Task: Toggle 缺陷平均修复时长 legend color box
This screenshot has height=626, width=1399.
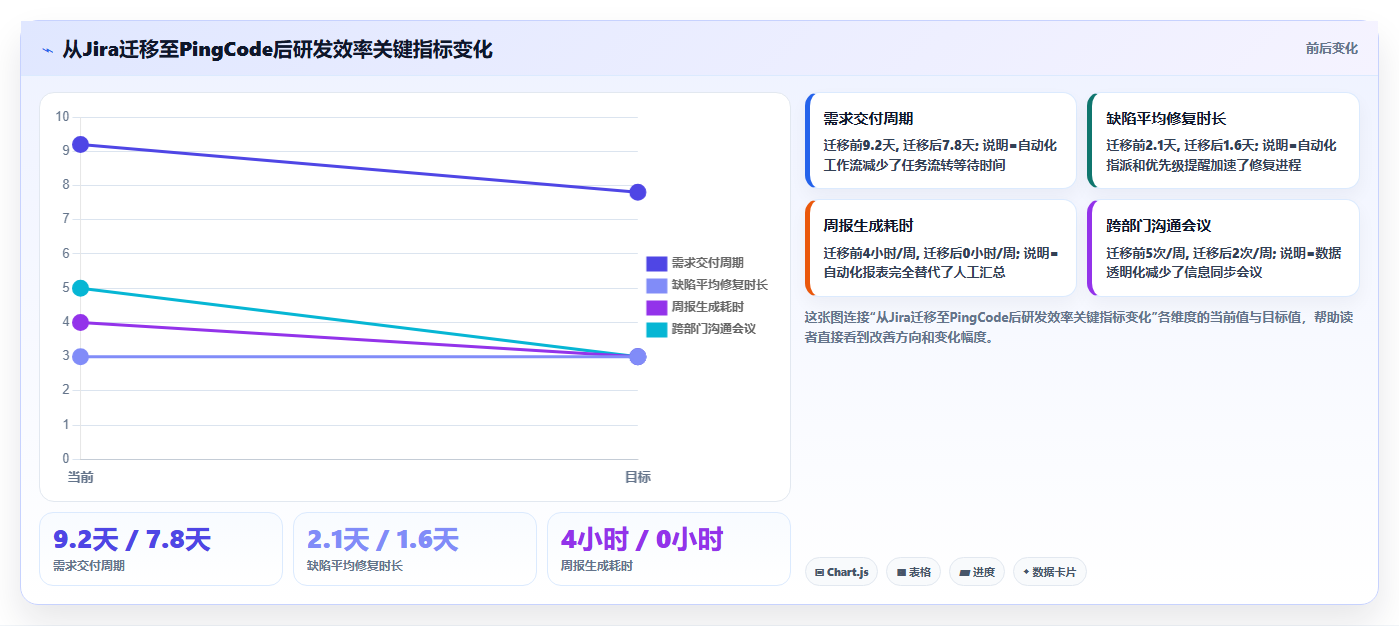Action: coord(656,285)
